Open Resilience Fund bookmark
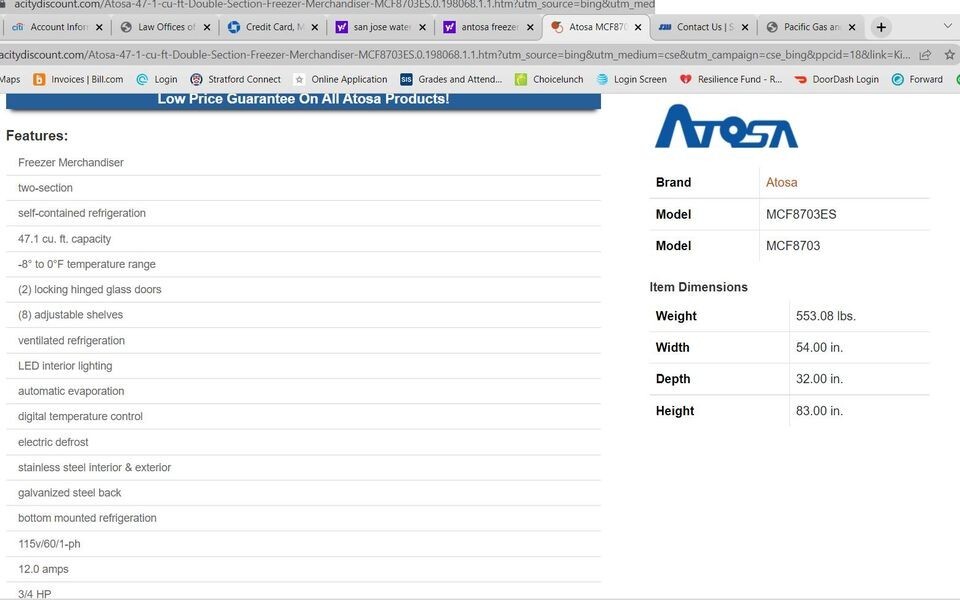Viewport: 960px width, 600px height. click(x=731, y=79)
